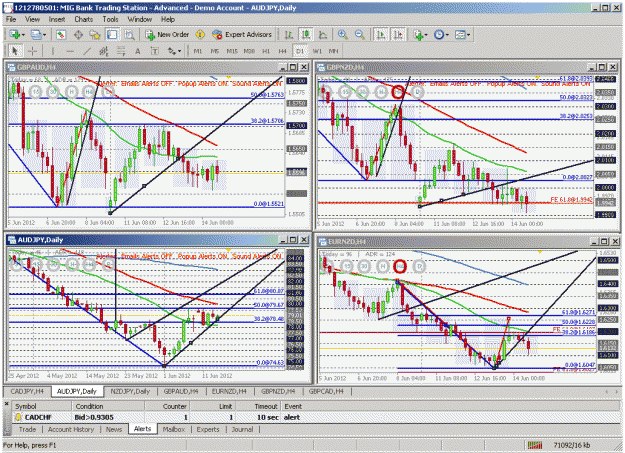Viewport: 625px width, 453px height.
Task: Open the Tools menu
Action: [x=110, y=19]
